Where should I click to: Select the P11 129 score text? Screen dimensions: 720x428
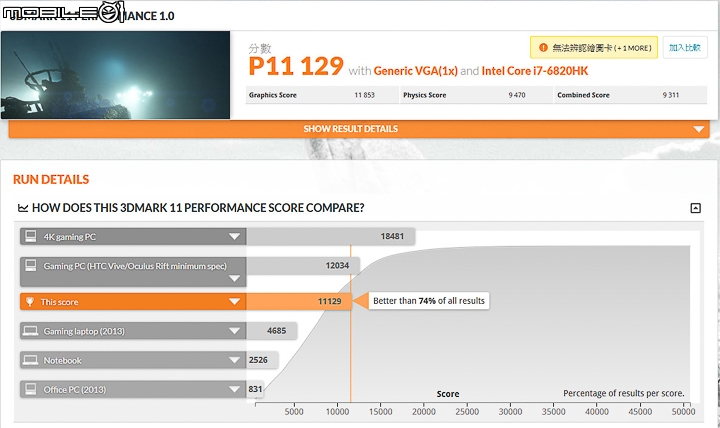click(x=296, y=66)
